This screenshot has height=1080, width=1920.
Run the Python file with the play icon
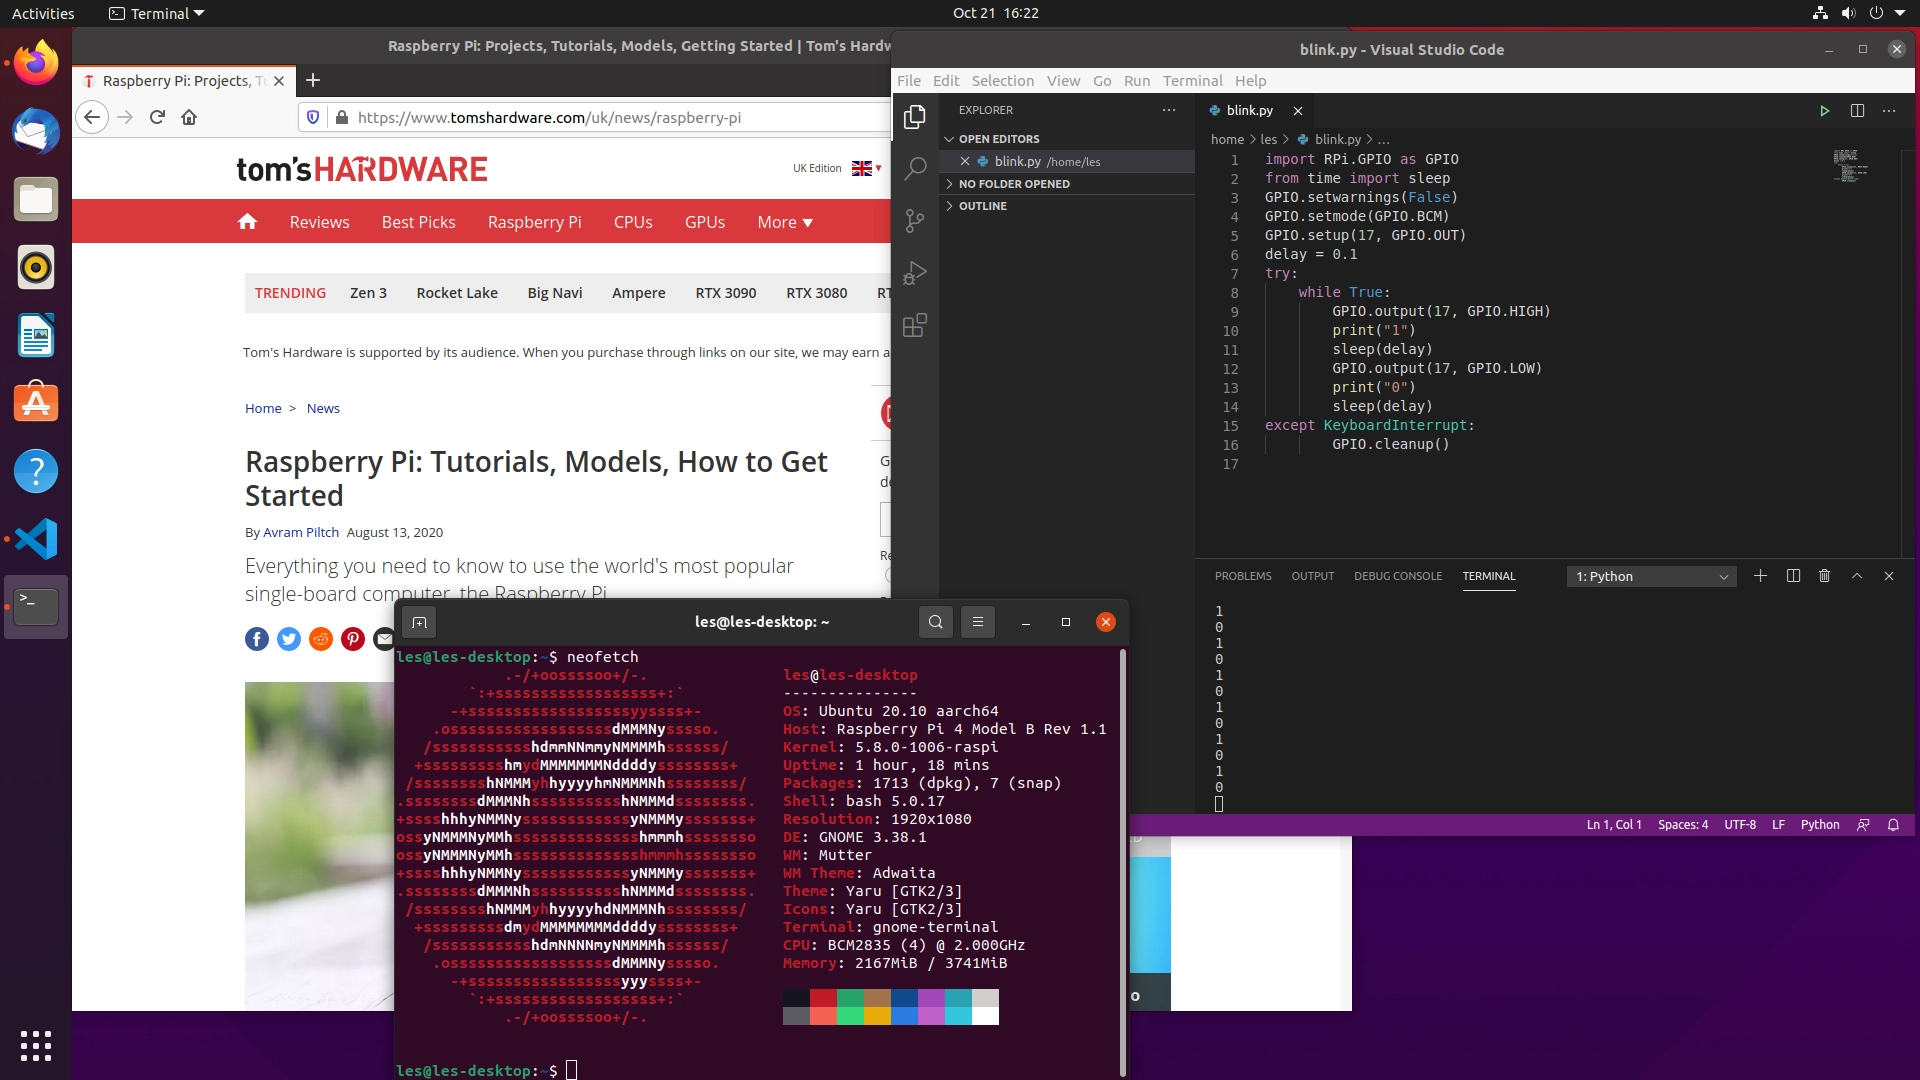tap(1824, 111)
